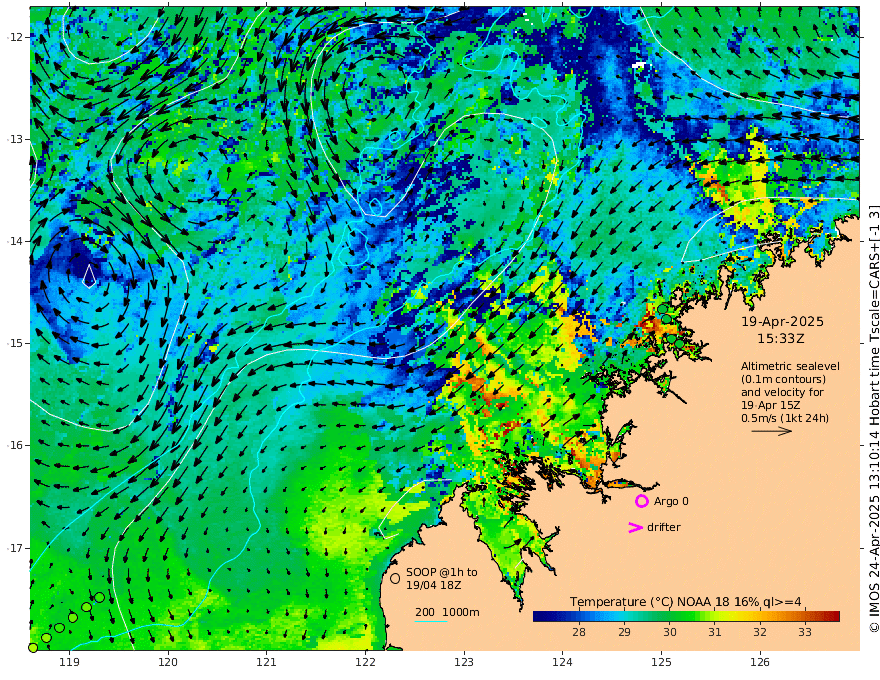This screenshot has height=680, width=880.
Task: Click latitude axis label -17
Action: 15,548
